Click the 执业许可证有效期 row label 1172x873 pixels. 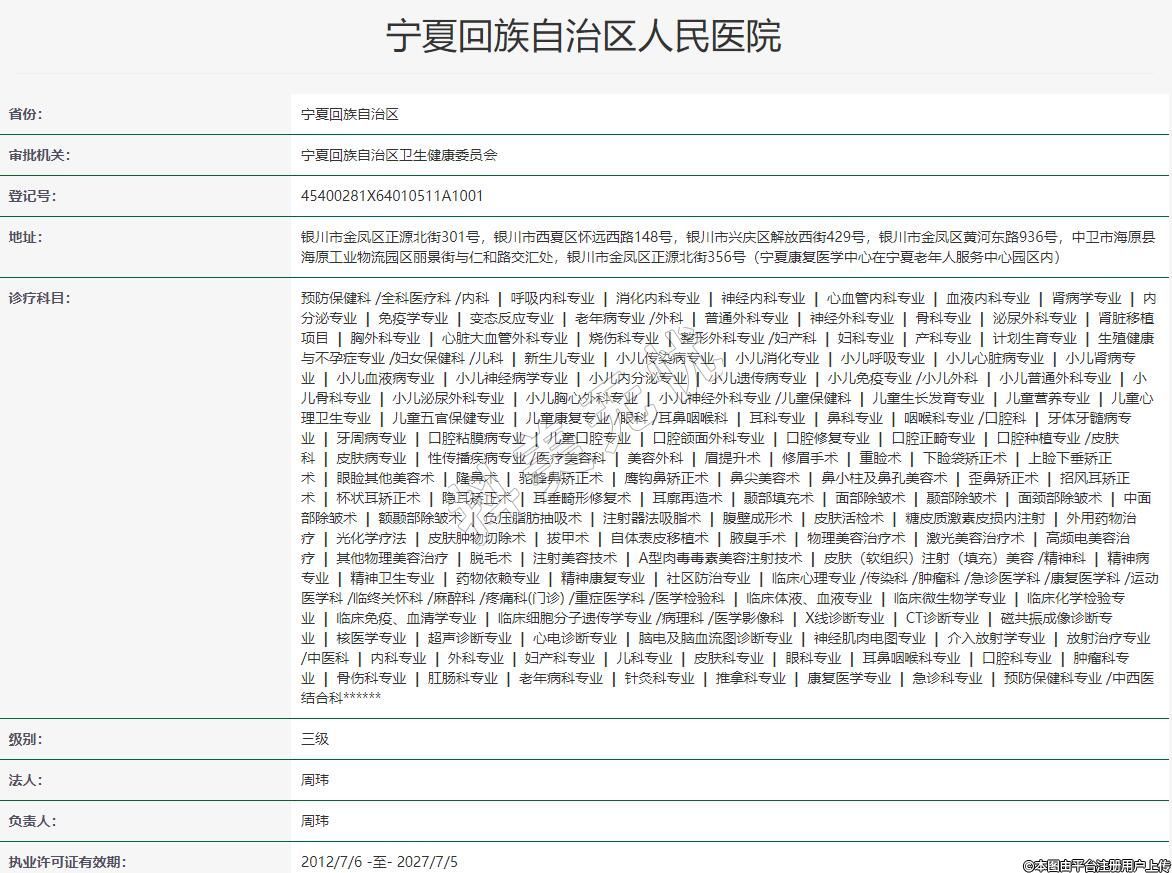click(68, 862)
